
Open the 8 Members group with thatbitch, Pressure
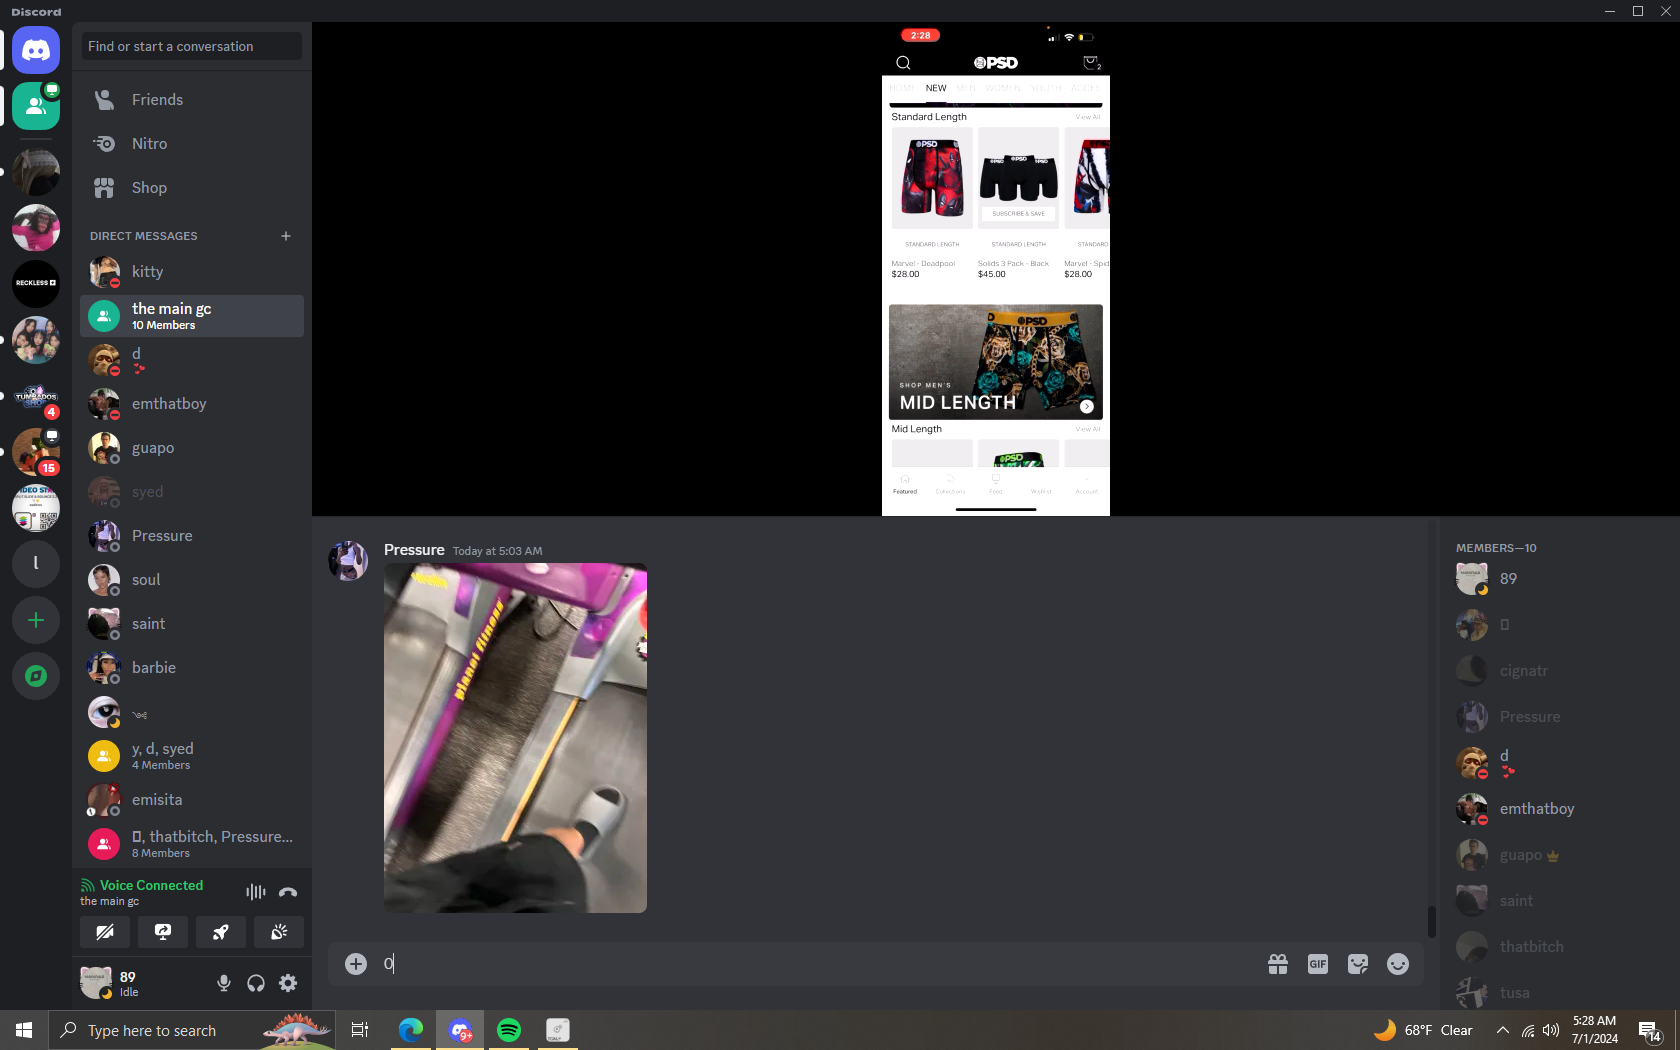tap(192, 844)
